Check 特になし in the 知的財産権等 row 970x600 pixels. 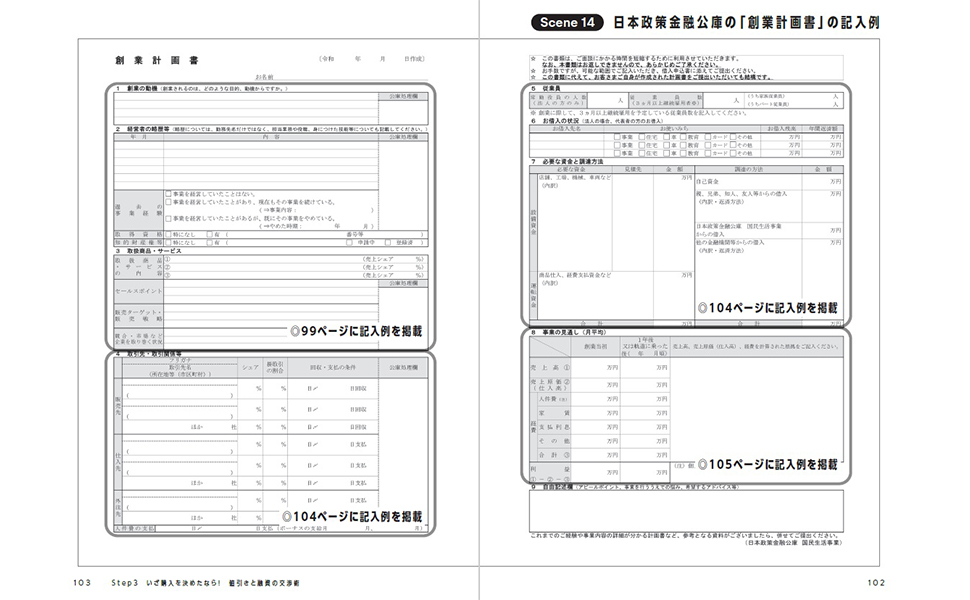coord(168,242)
